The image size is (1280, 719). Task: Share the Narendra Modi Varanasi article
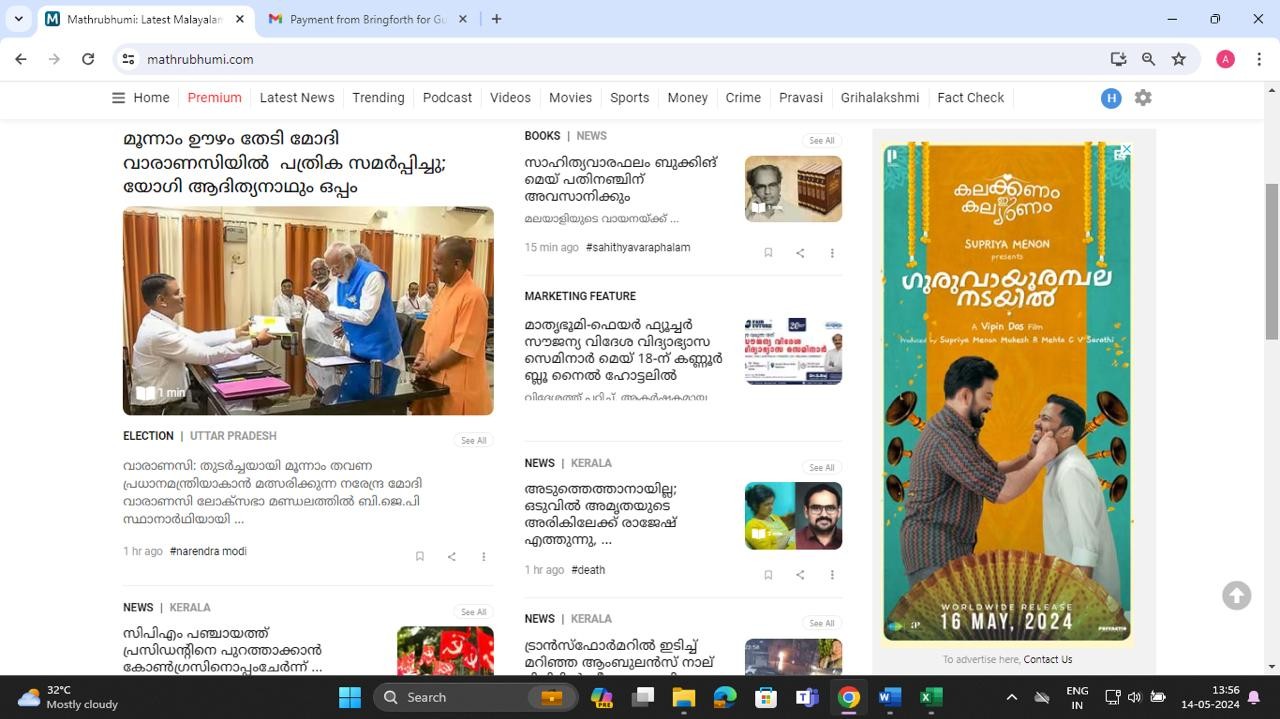pyautogui.click(x=452, y=557)
